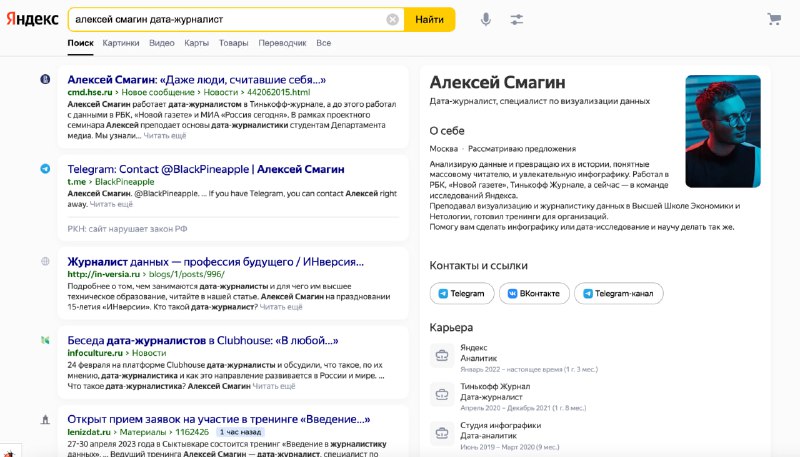This screenshot has width=800, height=457.
Task: Click Читать ещё under the Clubhouse result
Action: pyautogui.click(x=274, y=386)
